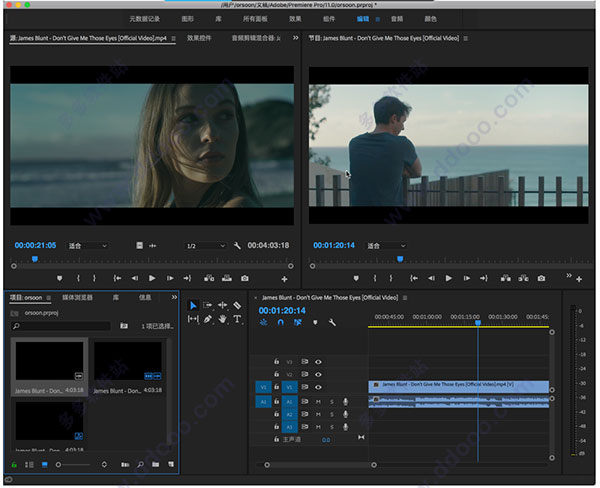Select the Slip tool
600x488 pixels.
(x=193, y=319)
